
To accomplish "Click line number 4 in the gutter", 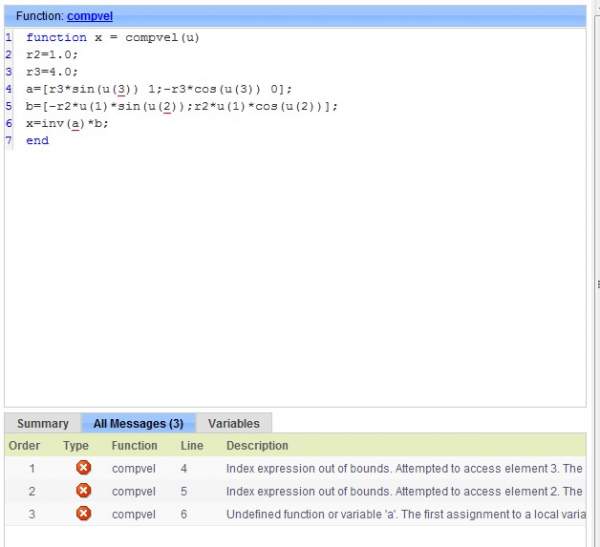I will point(8,89).
